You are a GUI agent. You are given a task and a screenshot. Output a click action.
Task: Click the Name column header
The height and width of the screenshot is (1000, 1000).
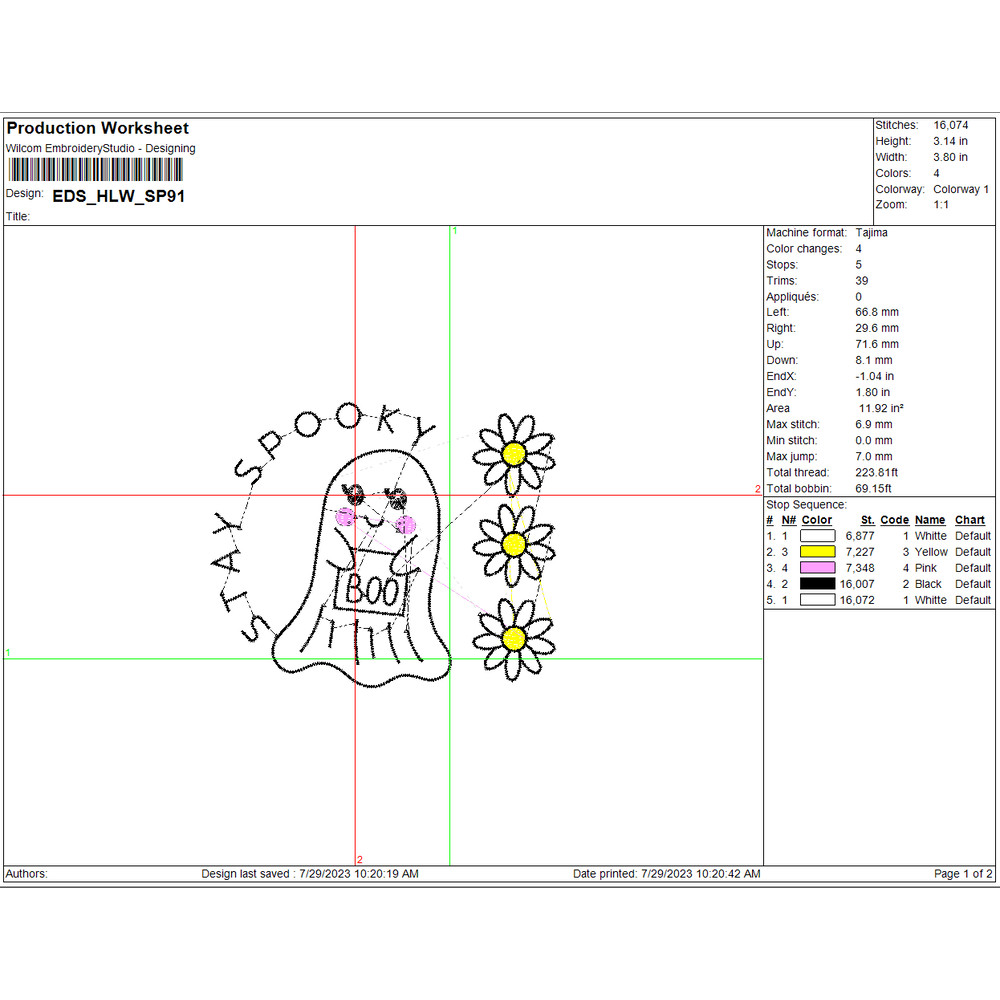929,520
